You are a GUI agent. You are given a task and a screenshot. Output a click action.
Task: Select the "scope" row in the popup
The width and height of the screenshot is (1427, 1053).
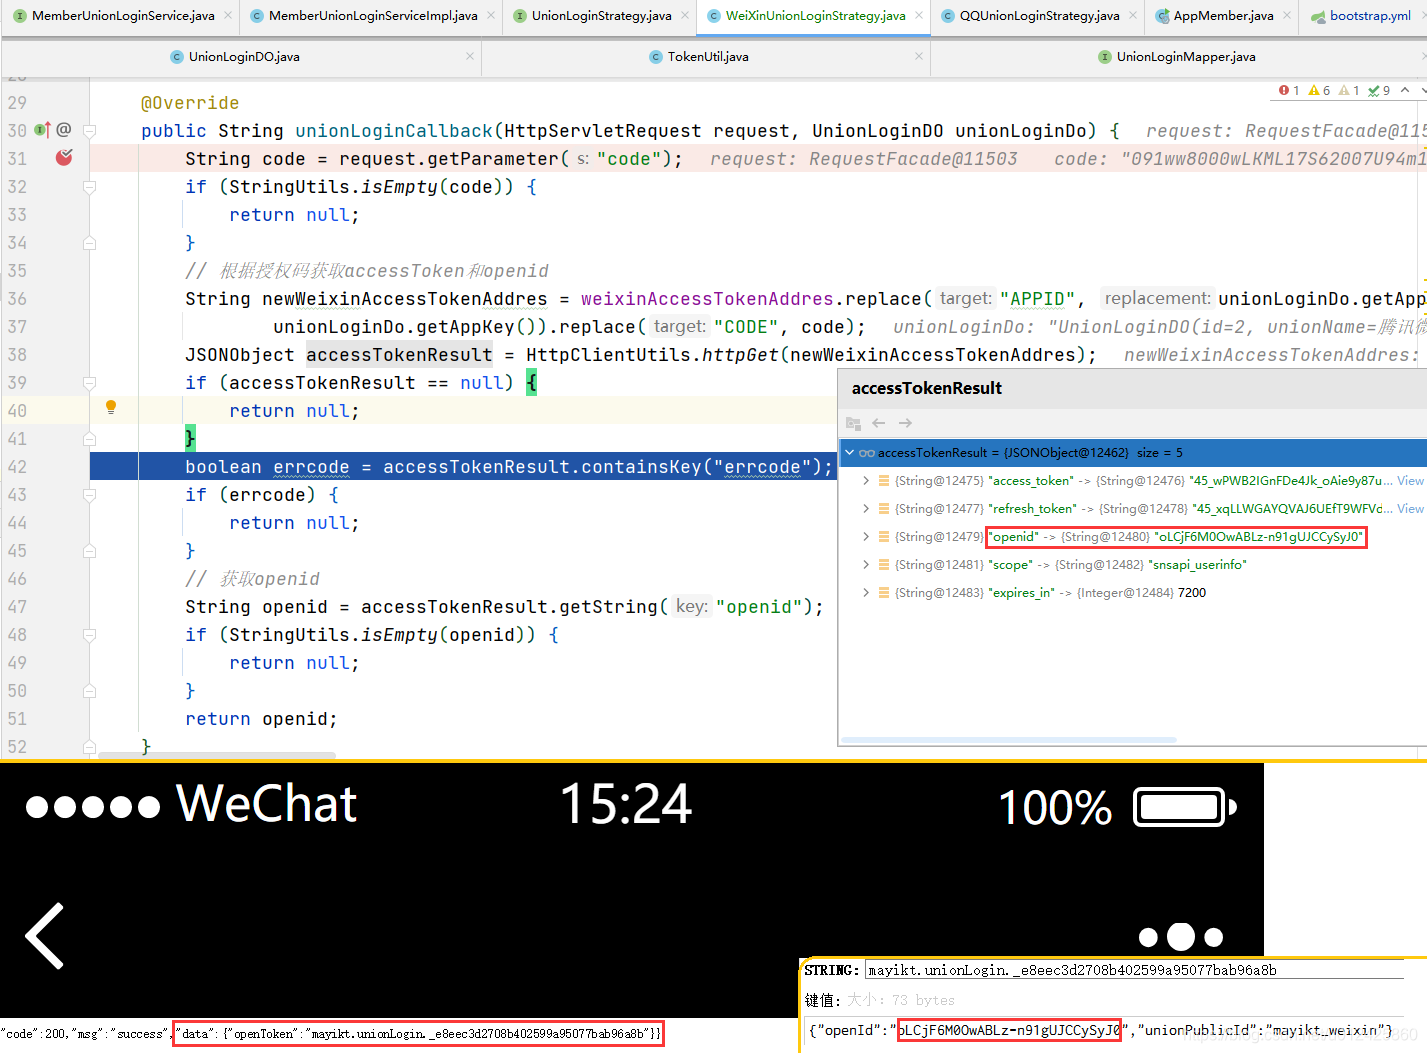pos(1132,565)
